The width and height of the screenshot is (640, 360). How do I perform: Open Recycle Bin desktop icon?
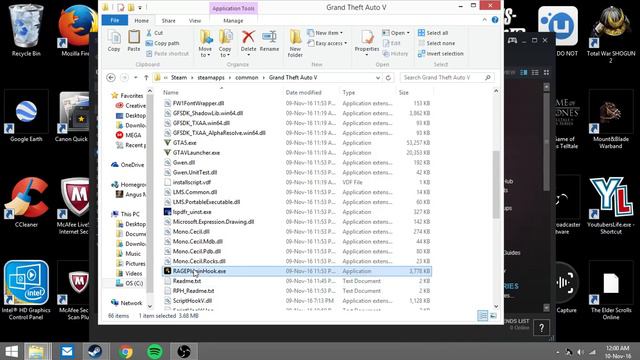[x=26, y=31]
